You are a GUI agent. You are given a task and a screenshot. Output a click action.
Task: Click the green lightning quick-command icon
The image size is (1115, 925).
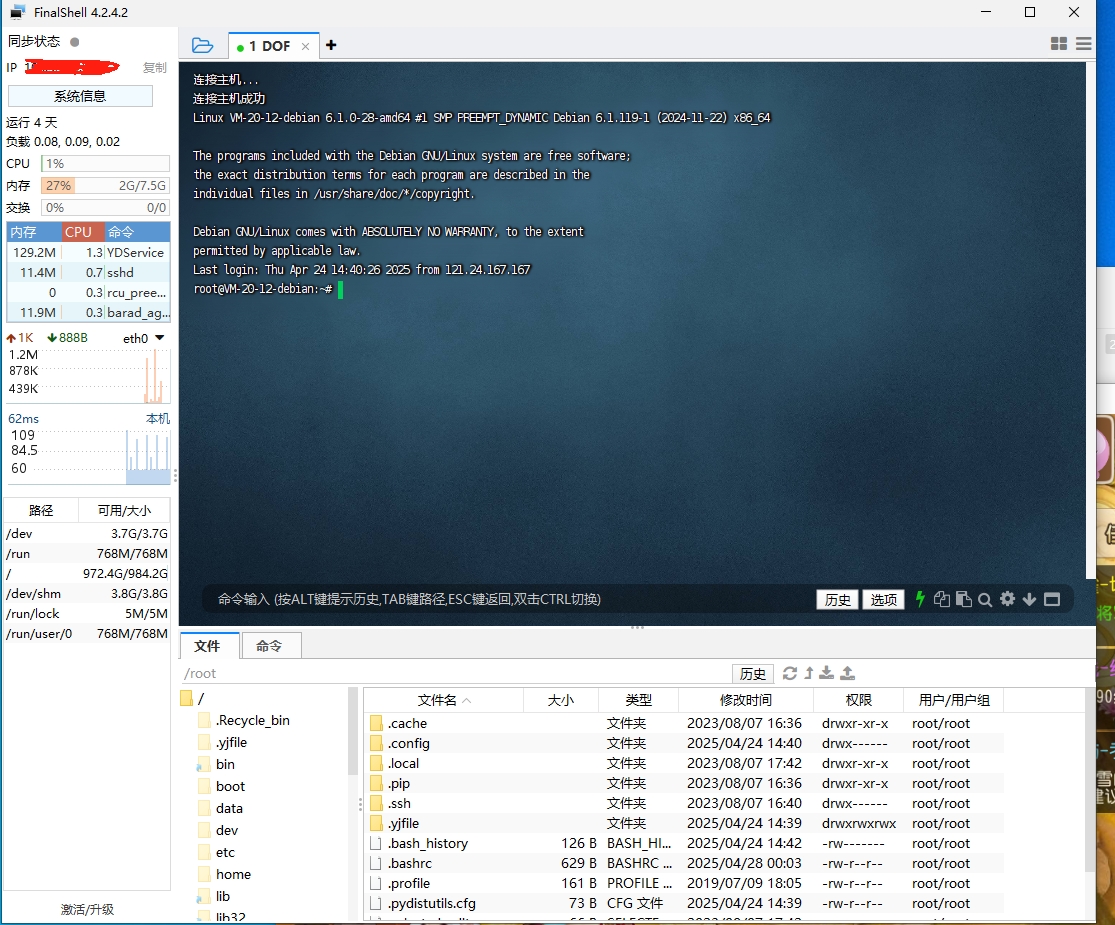click(x=919, y=599)
